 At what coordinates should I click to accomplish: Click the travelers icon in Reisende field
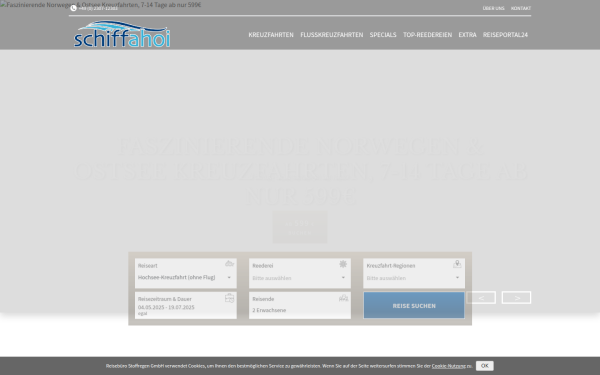coord(343,298)
